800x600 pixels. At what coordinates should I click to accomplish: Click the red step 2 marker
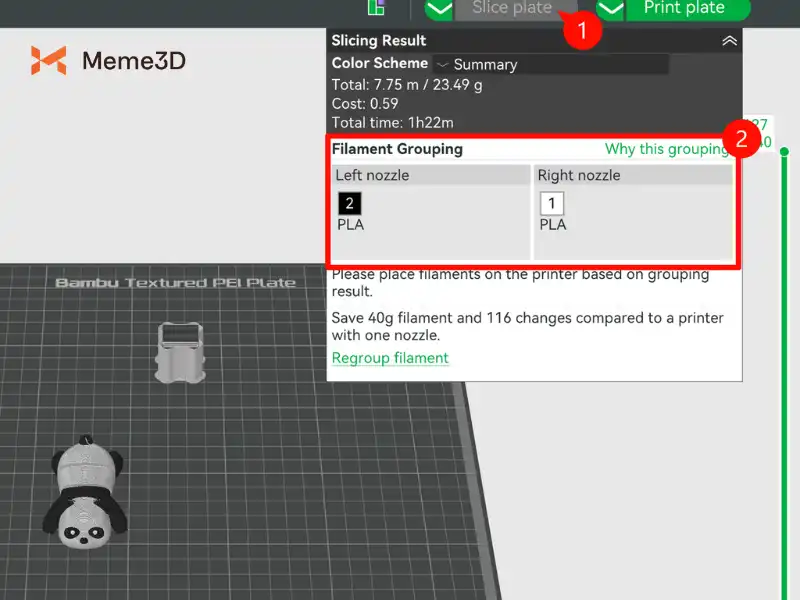tap(742, 139)
